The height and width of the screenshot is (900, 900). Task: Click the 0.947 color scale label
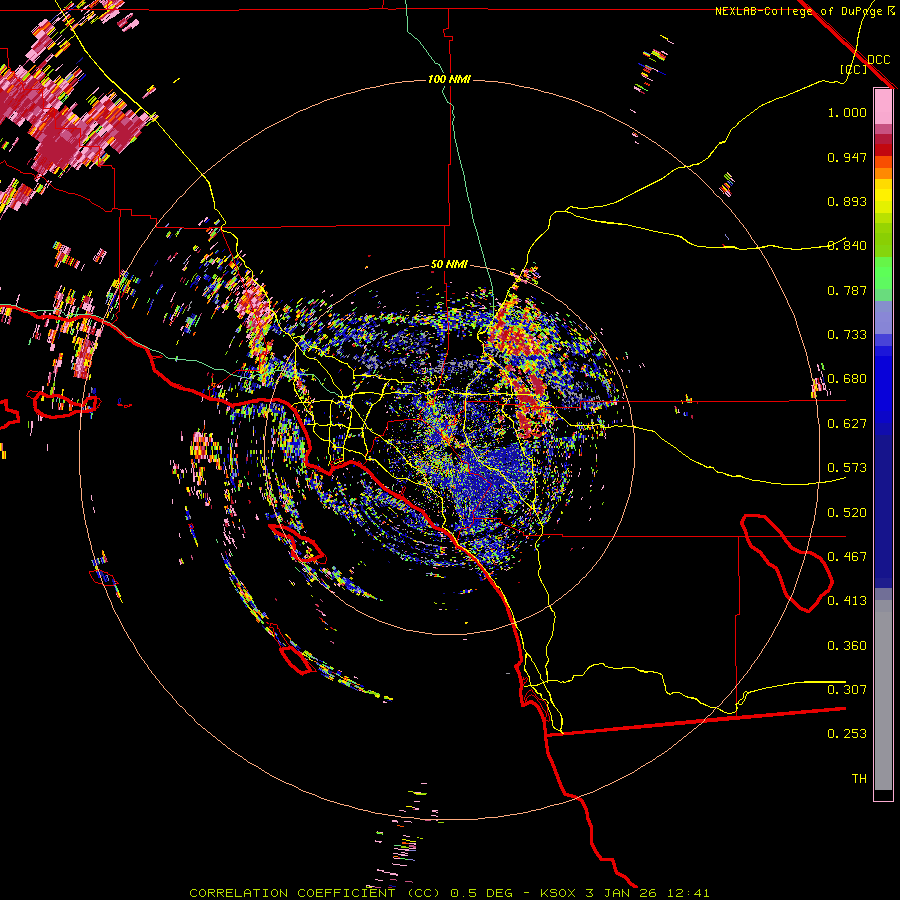click(x=847, y=157)
